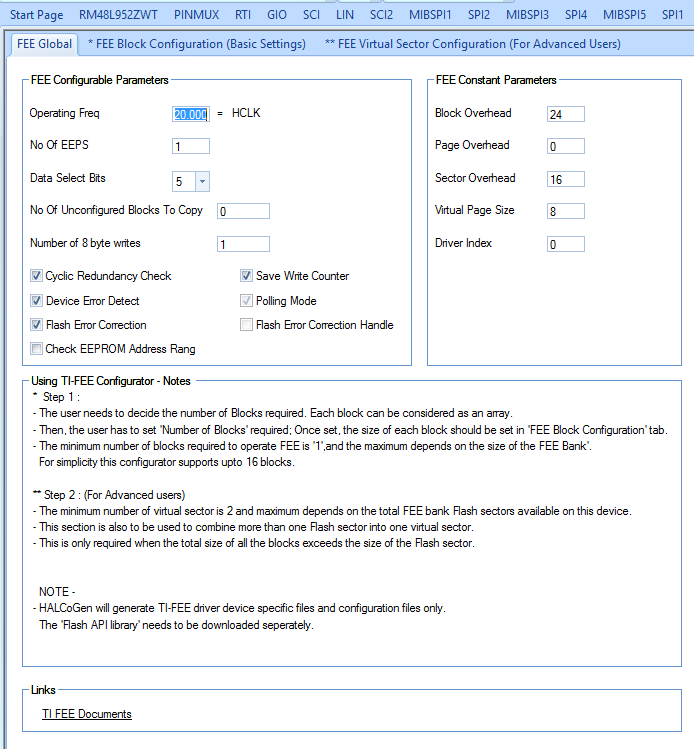Go to the SCI2 tab
694x749 pixels.
381,15
